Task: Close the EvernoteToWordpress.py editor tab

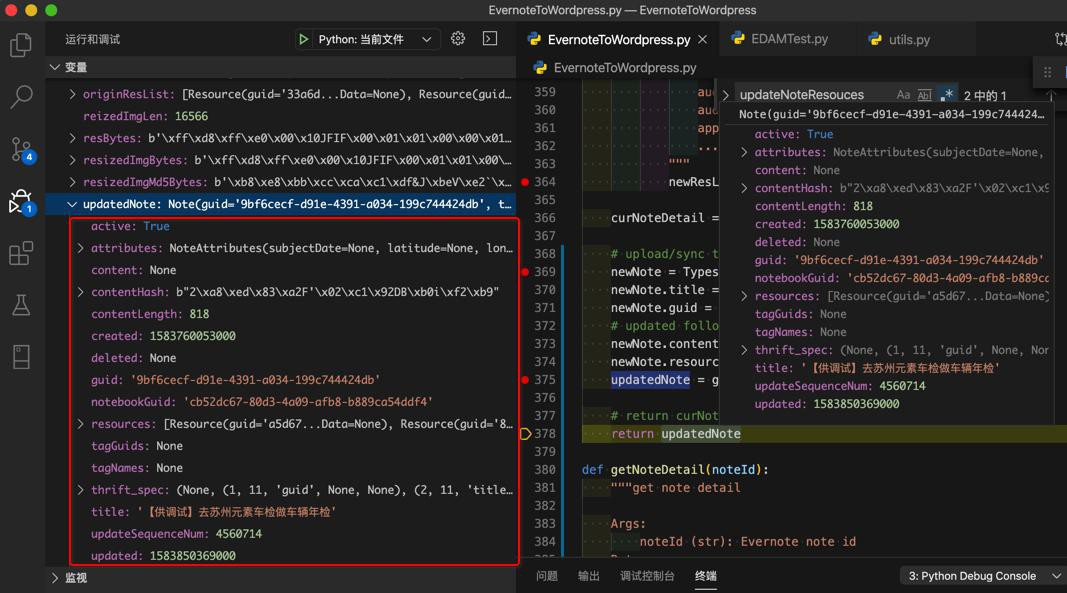Action: coord(703,39)
